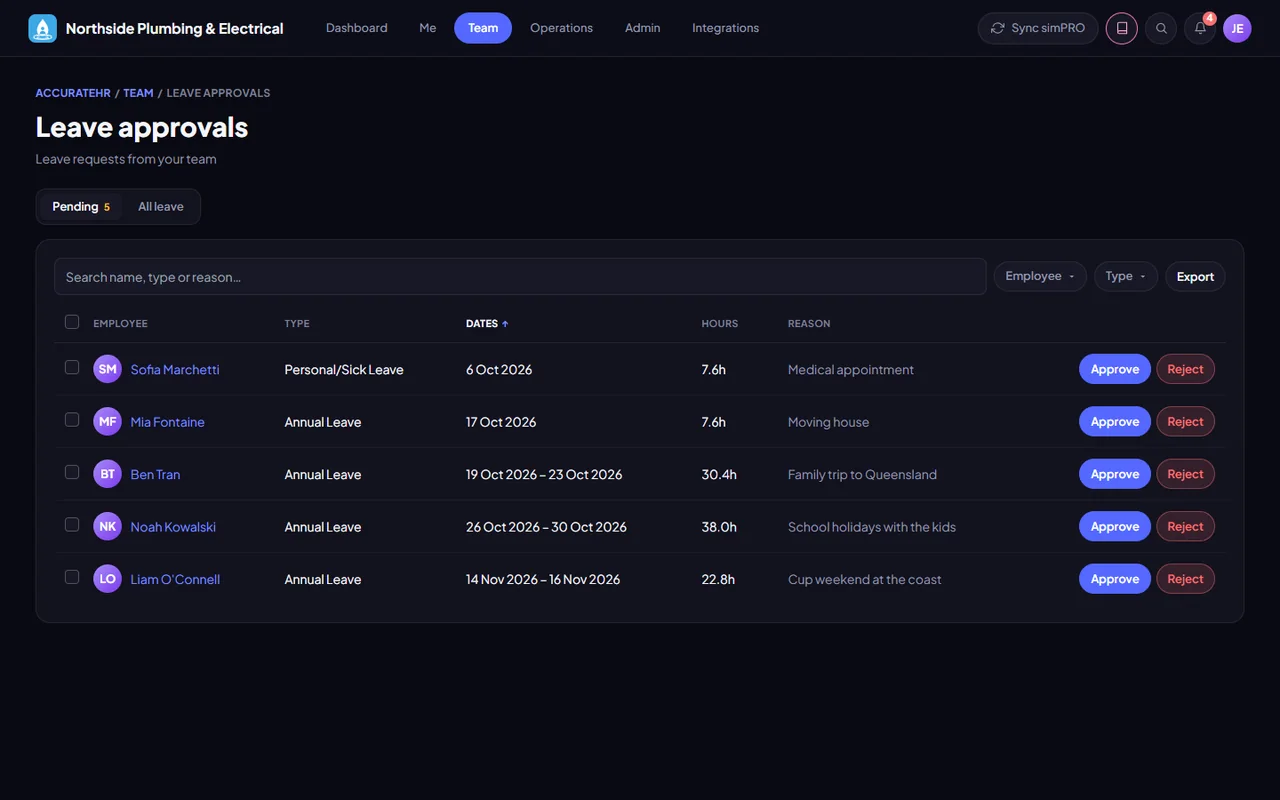
Task: Reject Mia Fontaine's leave request
Action: [1185, 422]
